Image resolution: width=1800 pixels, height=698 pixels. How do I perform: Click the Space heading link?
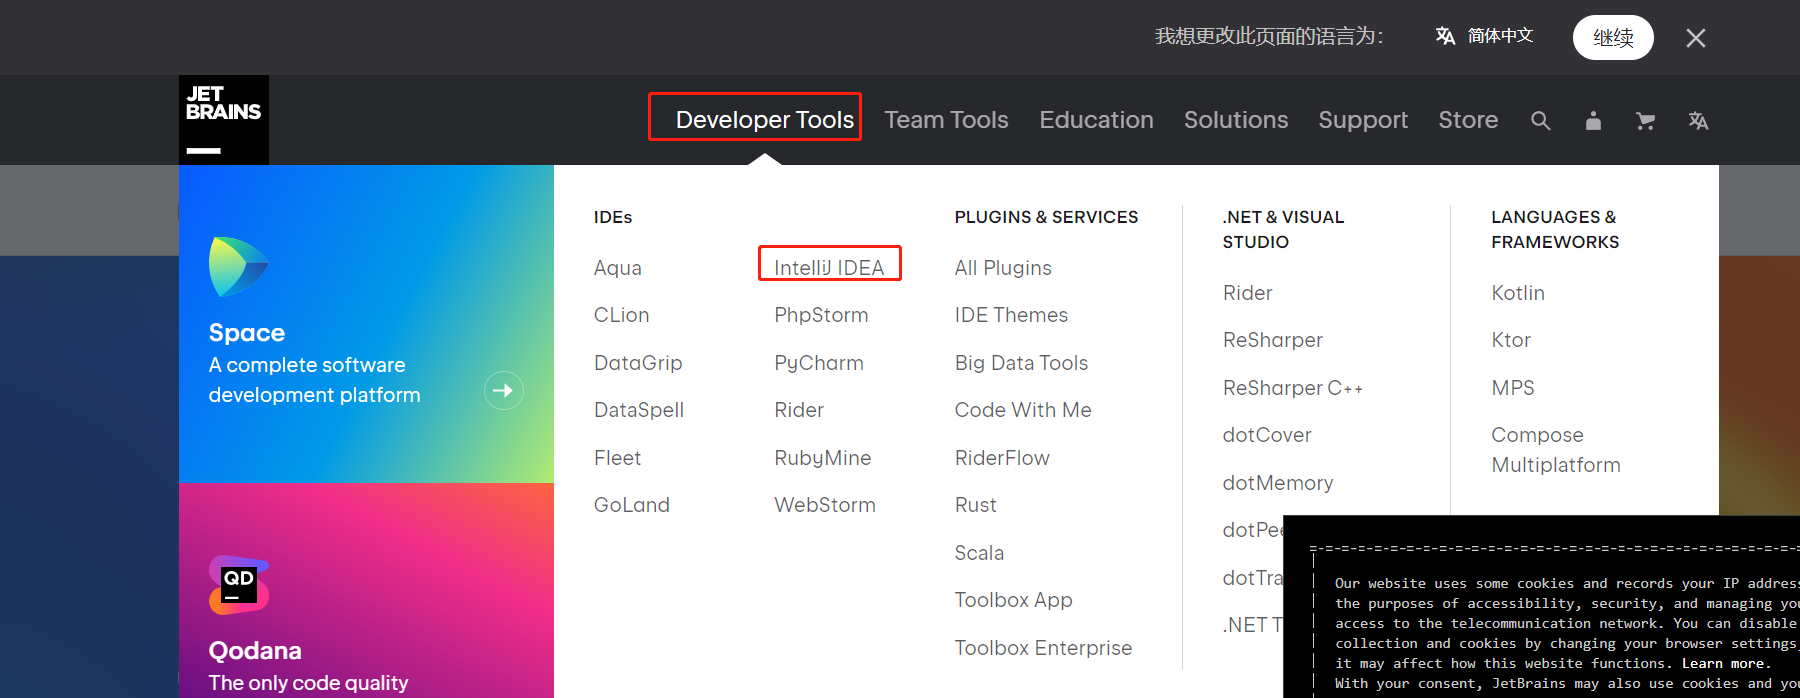coord(247,333)
